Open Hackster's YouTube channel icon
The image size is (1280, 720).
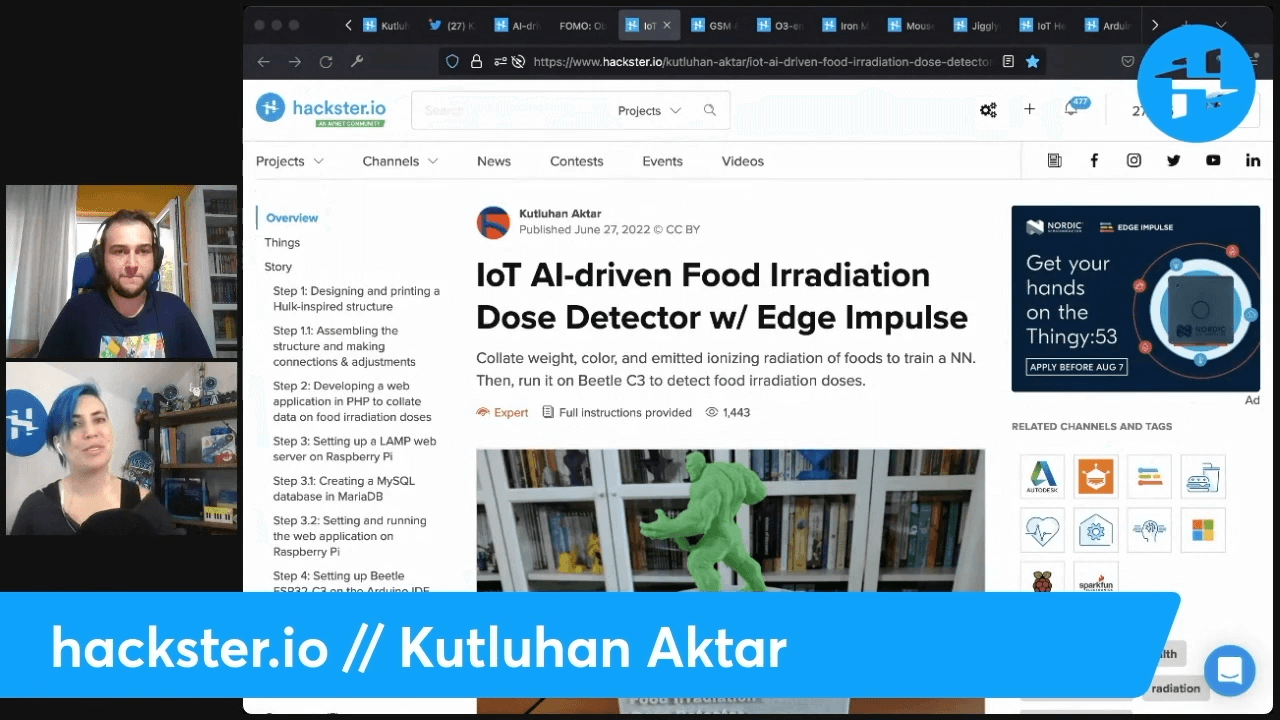pos(1213,160)
